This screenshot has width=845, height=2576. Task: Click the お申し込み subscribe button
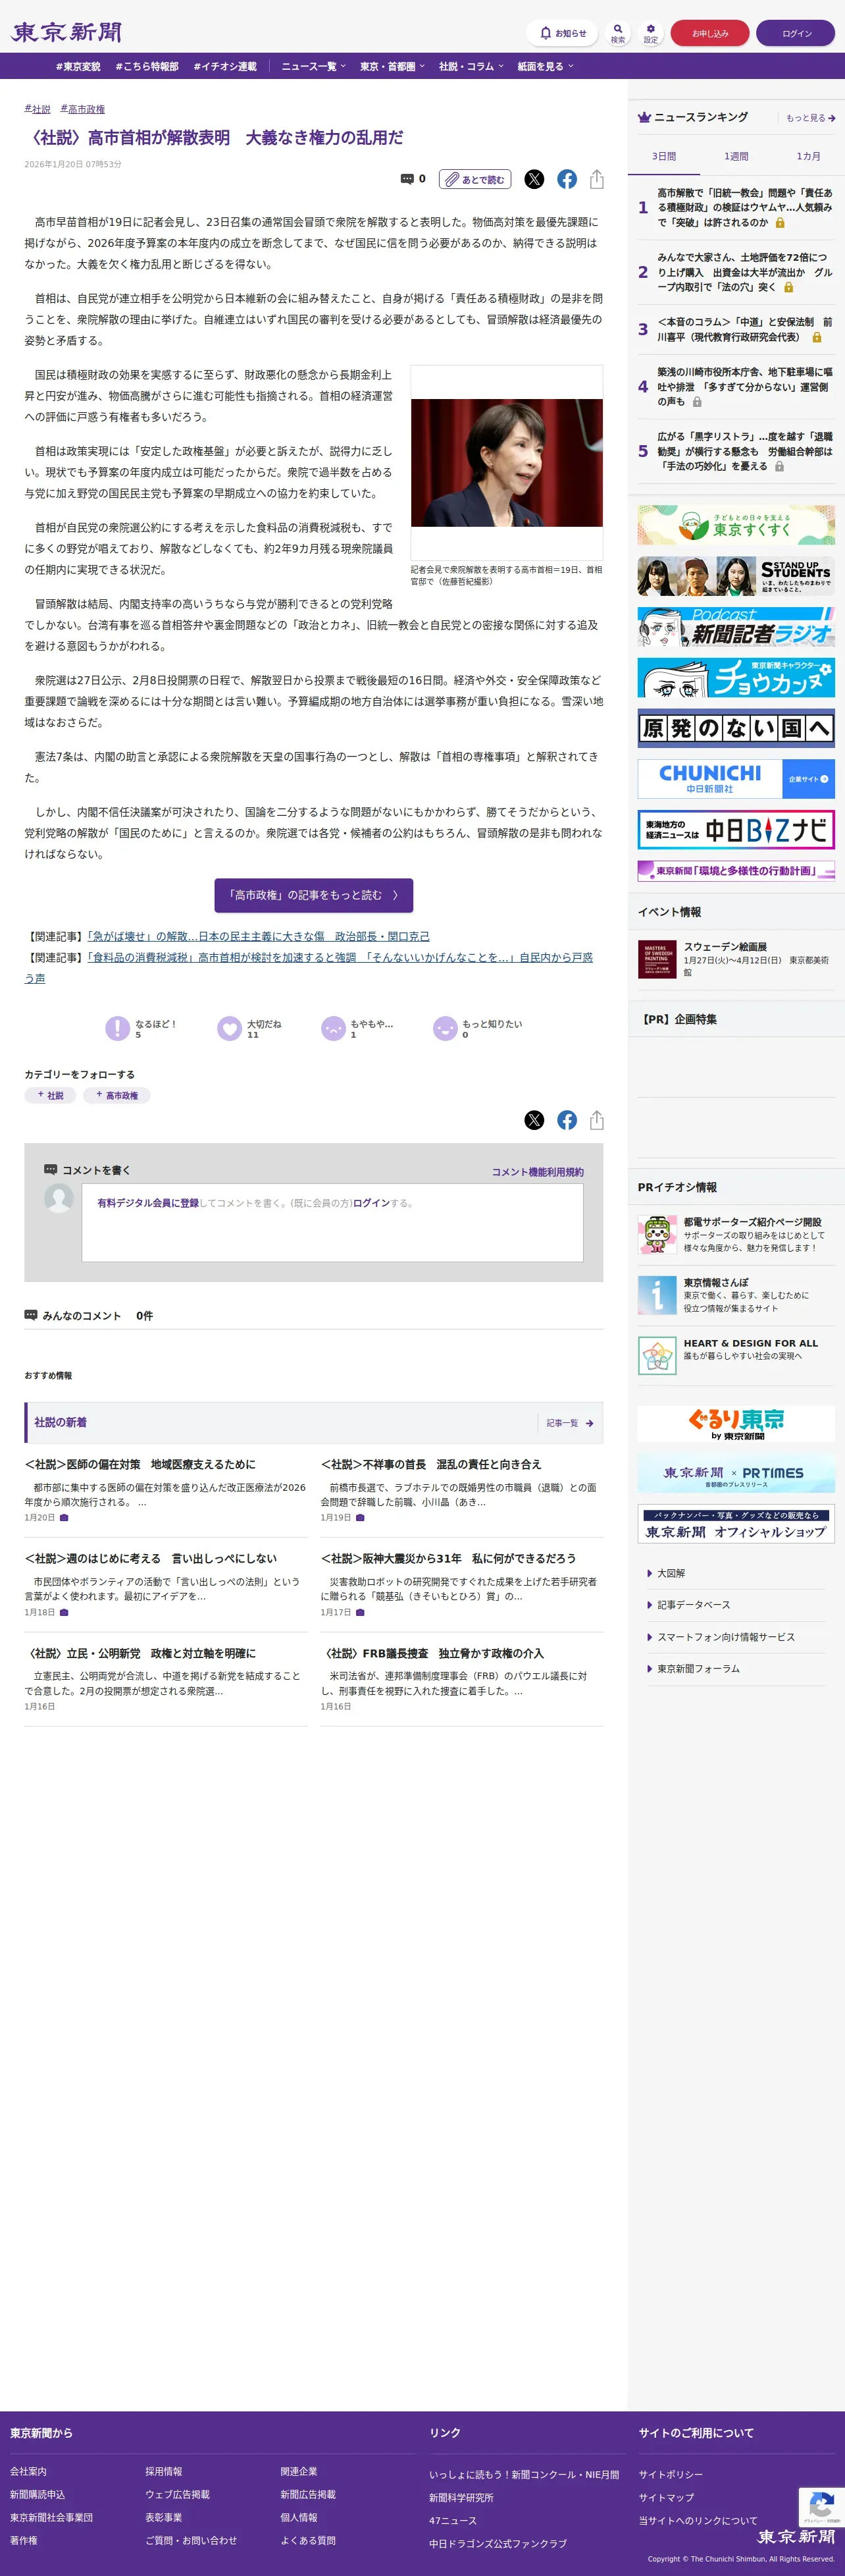[710, 33]
